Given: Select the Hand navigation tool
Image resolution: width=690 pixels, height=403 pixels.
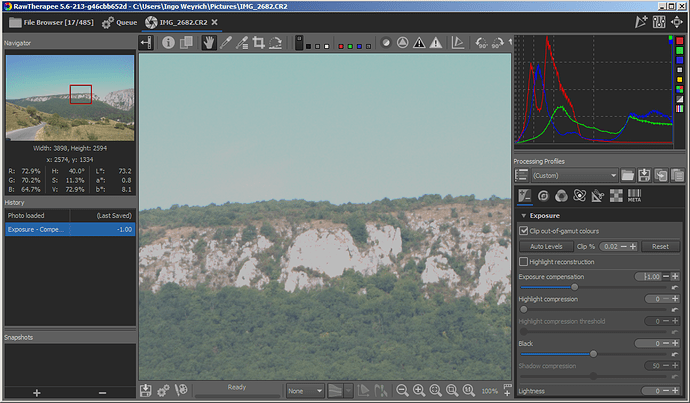Looking at the screenshot, I should click(209, 43).
